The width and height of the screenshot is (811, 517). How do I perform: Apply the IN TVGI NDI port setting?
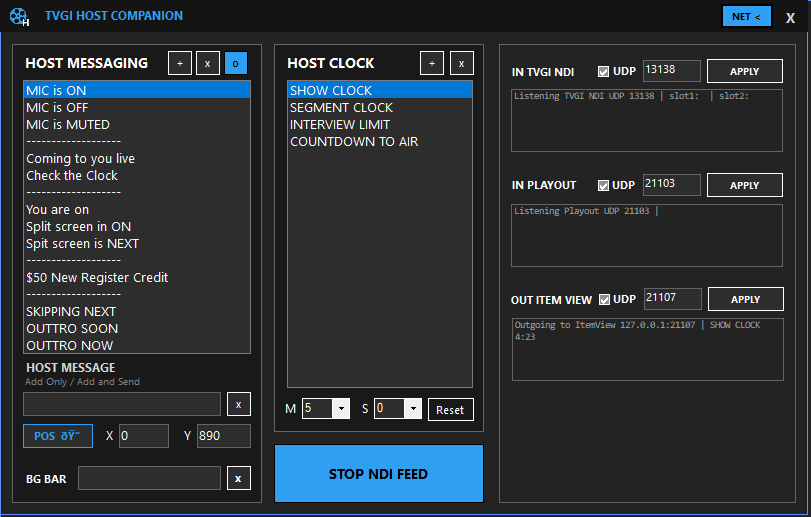[745, 71]
